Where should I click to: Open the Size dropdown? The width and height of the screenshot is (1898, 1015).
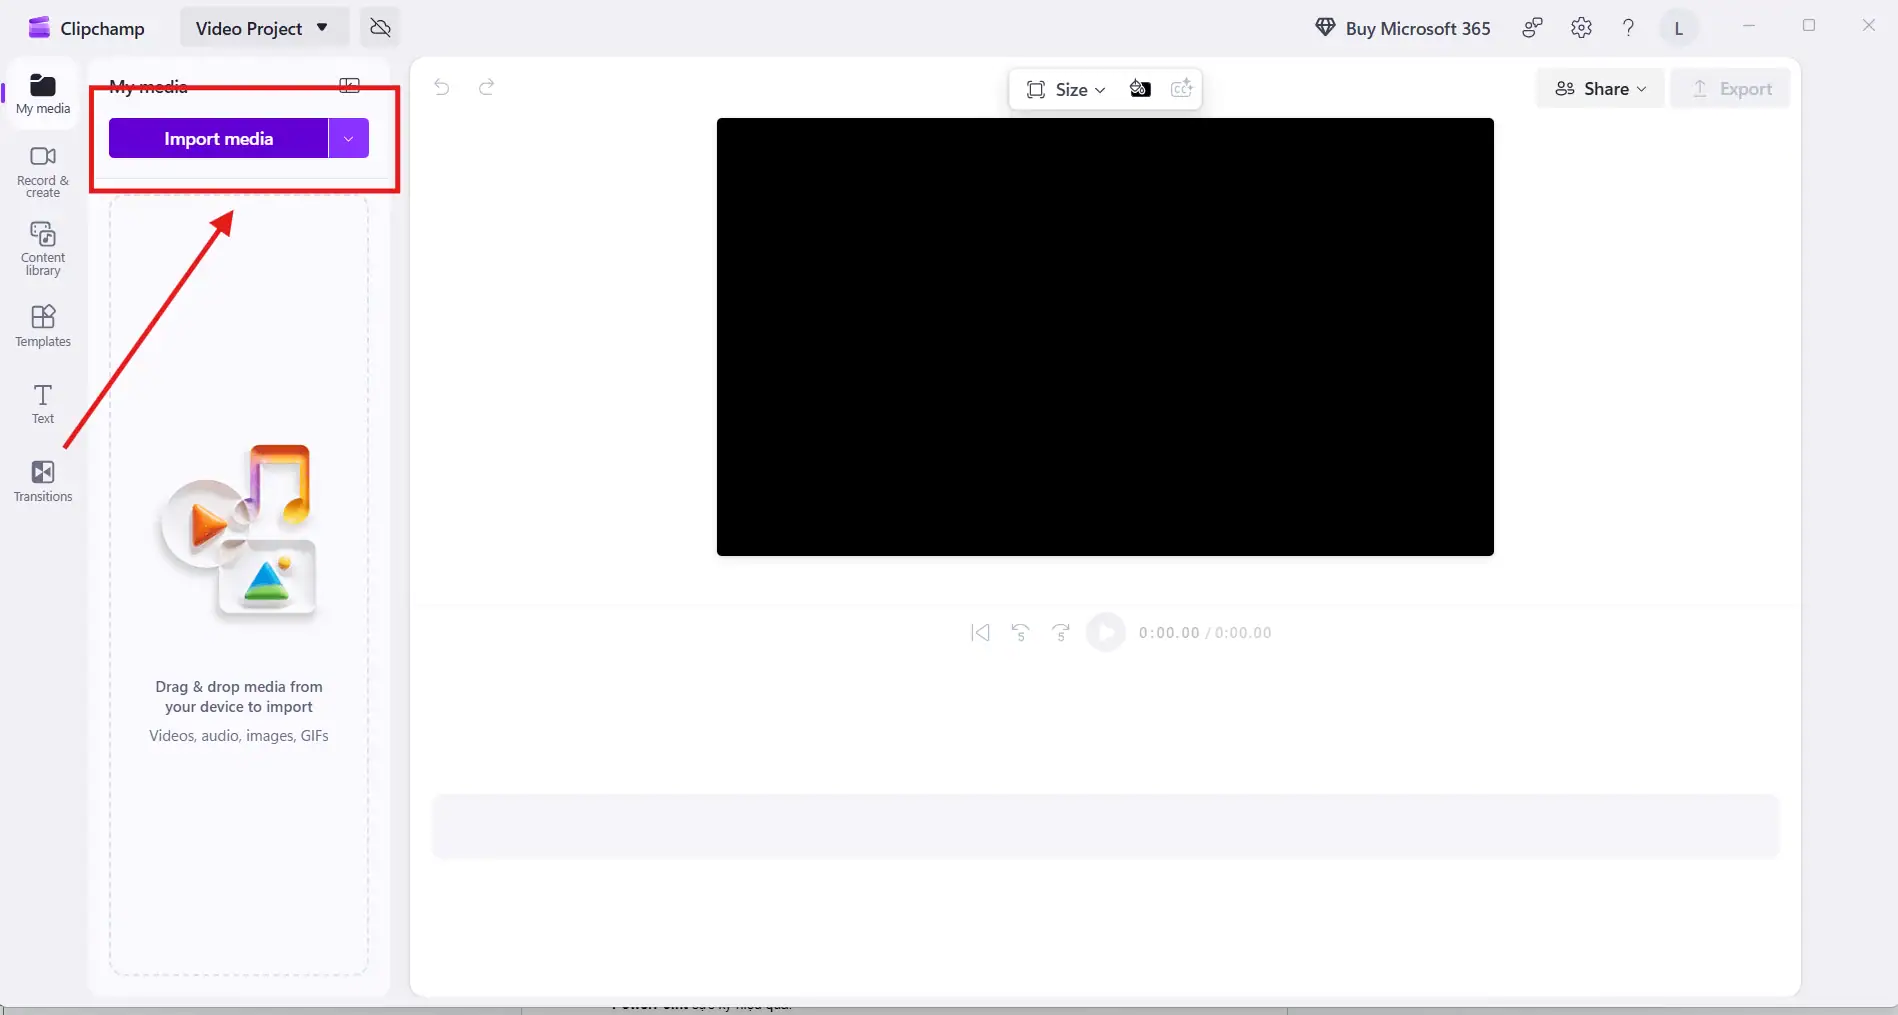click(x=1065, y=89)
